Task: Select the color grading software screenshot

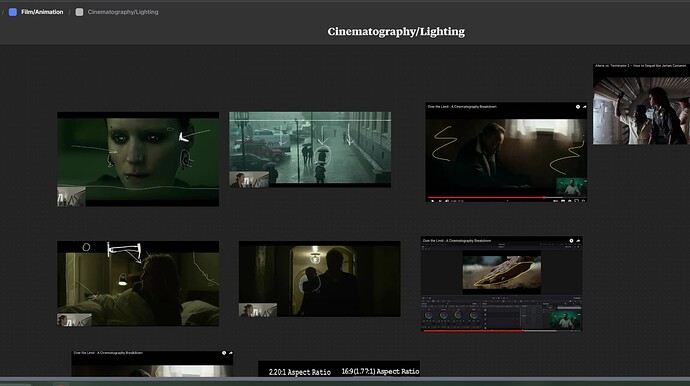Action: point(502,284)
